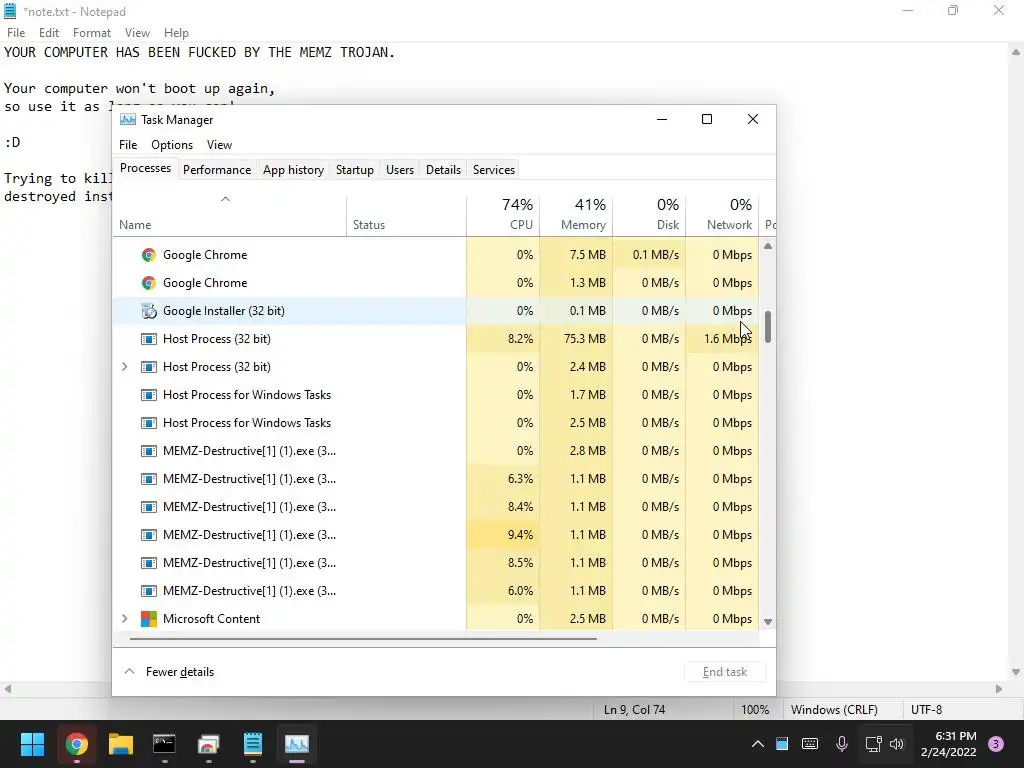Open File Explorer from the taskbar
Viewport: 1024px width, 768px height.
tap(121, 744)
